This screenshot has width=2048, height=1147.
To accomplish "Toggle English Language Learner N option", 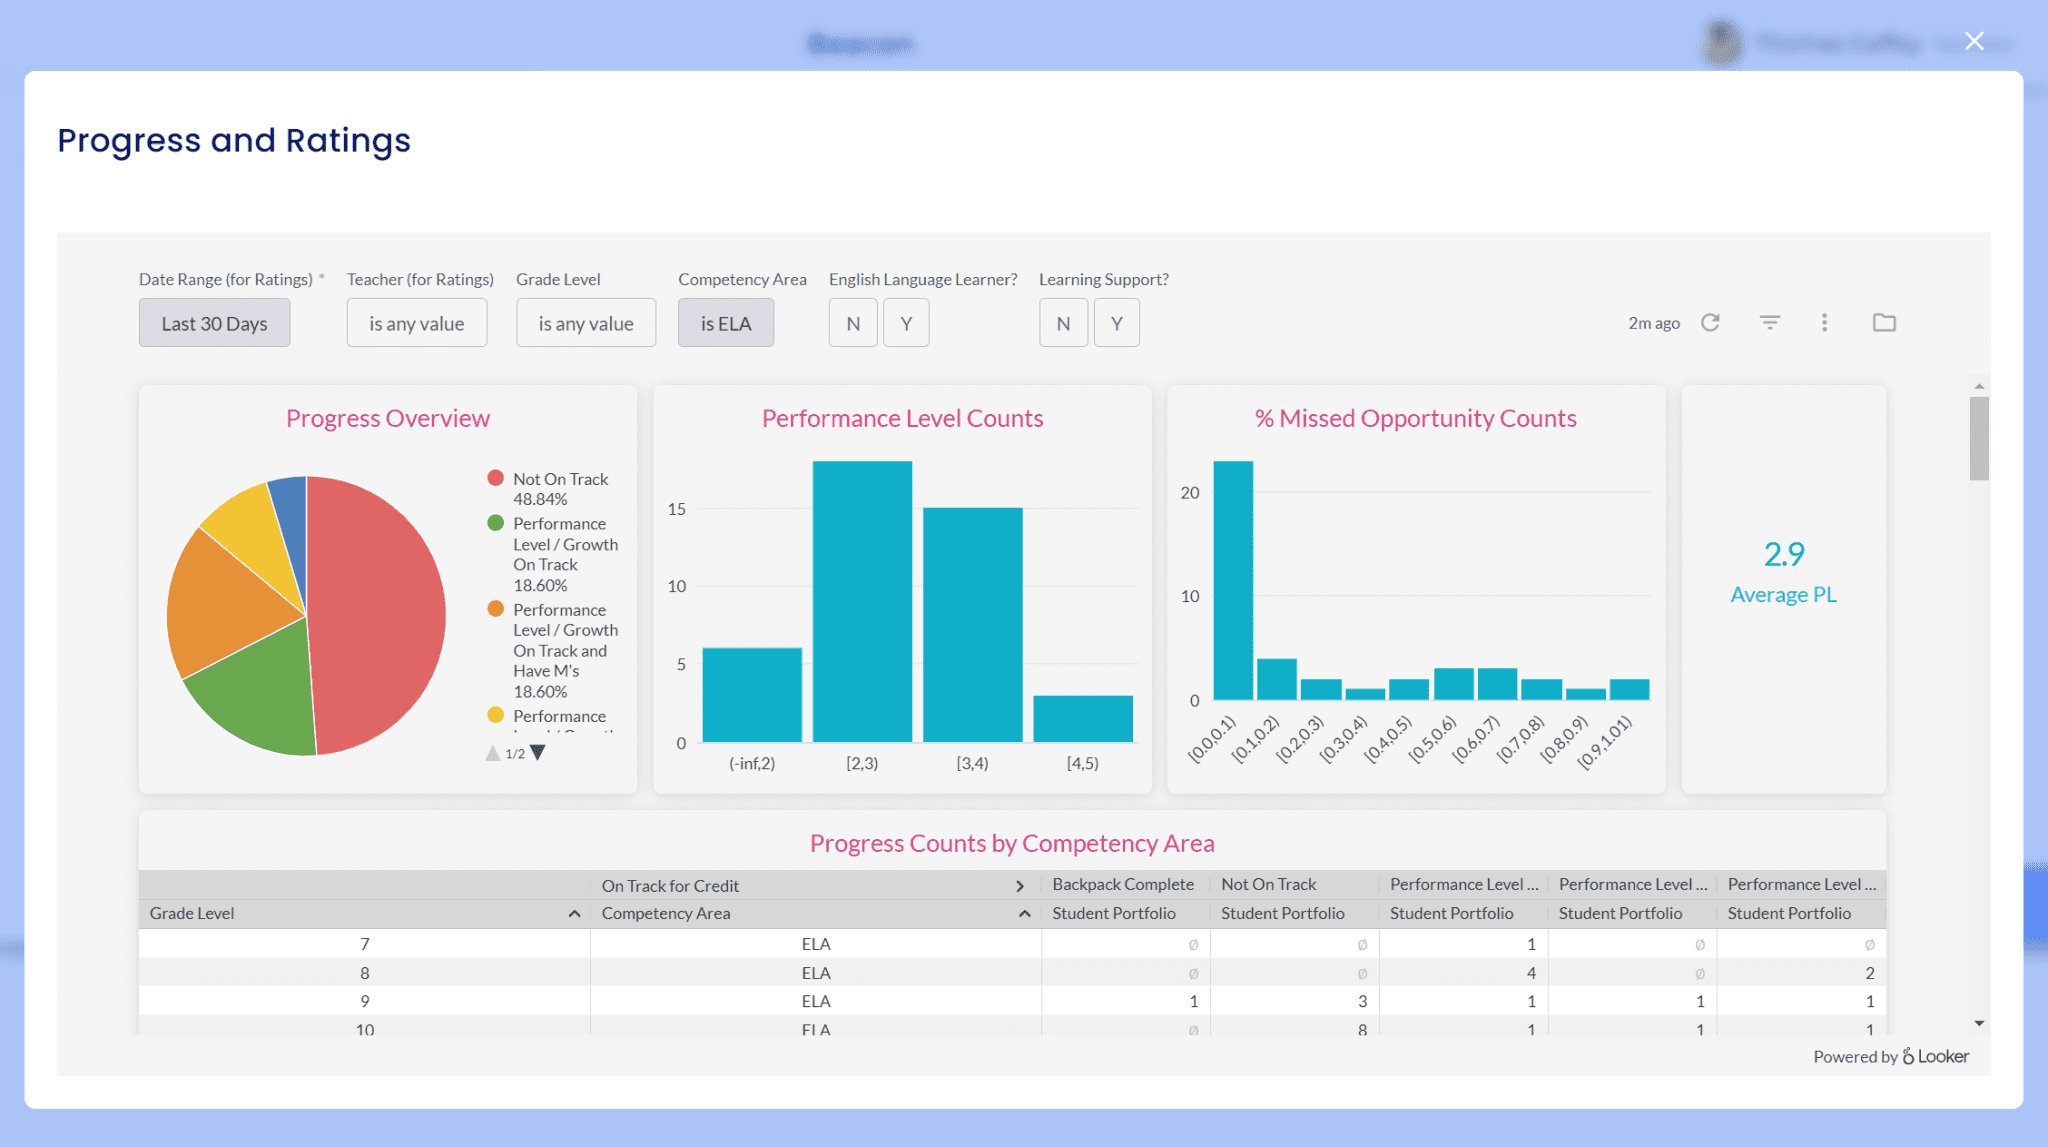I will click(x=853, y=323).
